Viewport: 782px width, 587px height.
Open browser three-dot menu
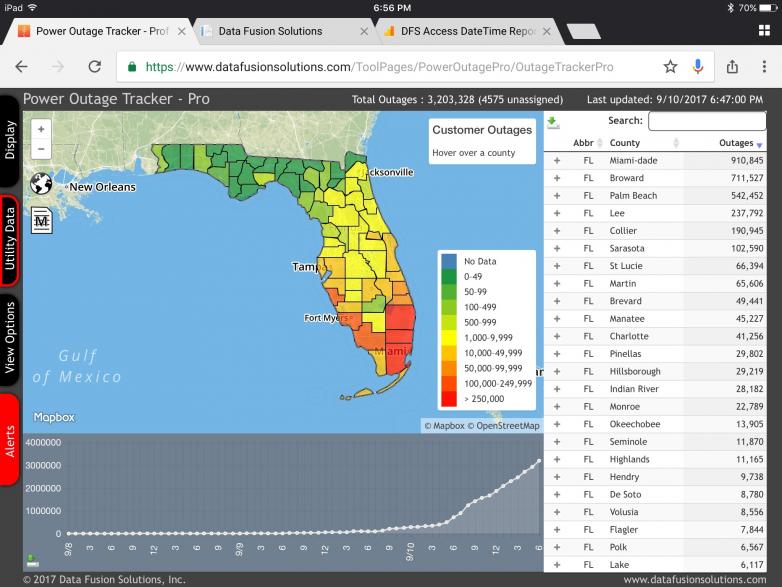point(764,66)
